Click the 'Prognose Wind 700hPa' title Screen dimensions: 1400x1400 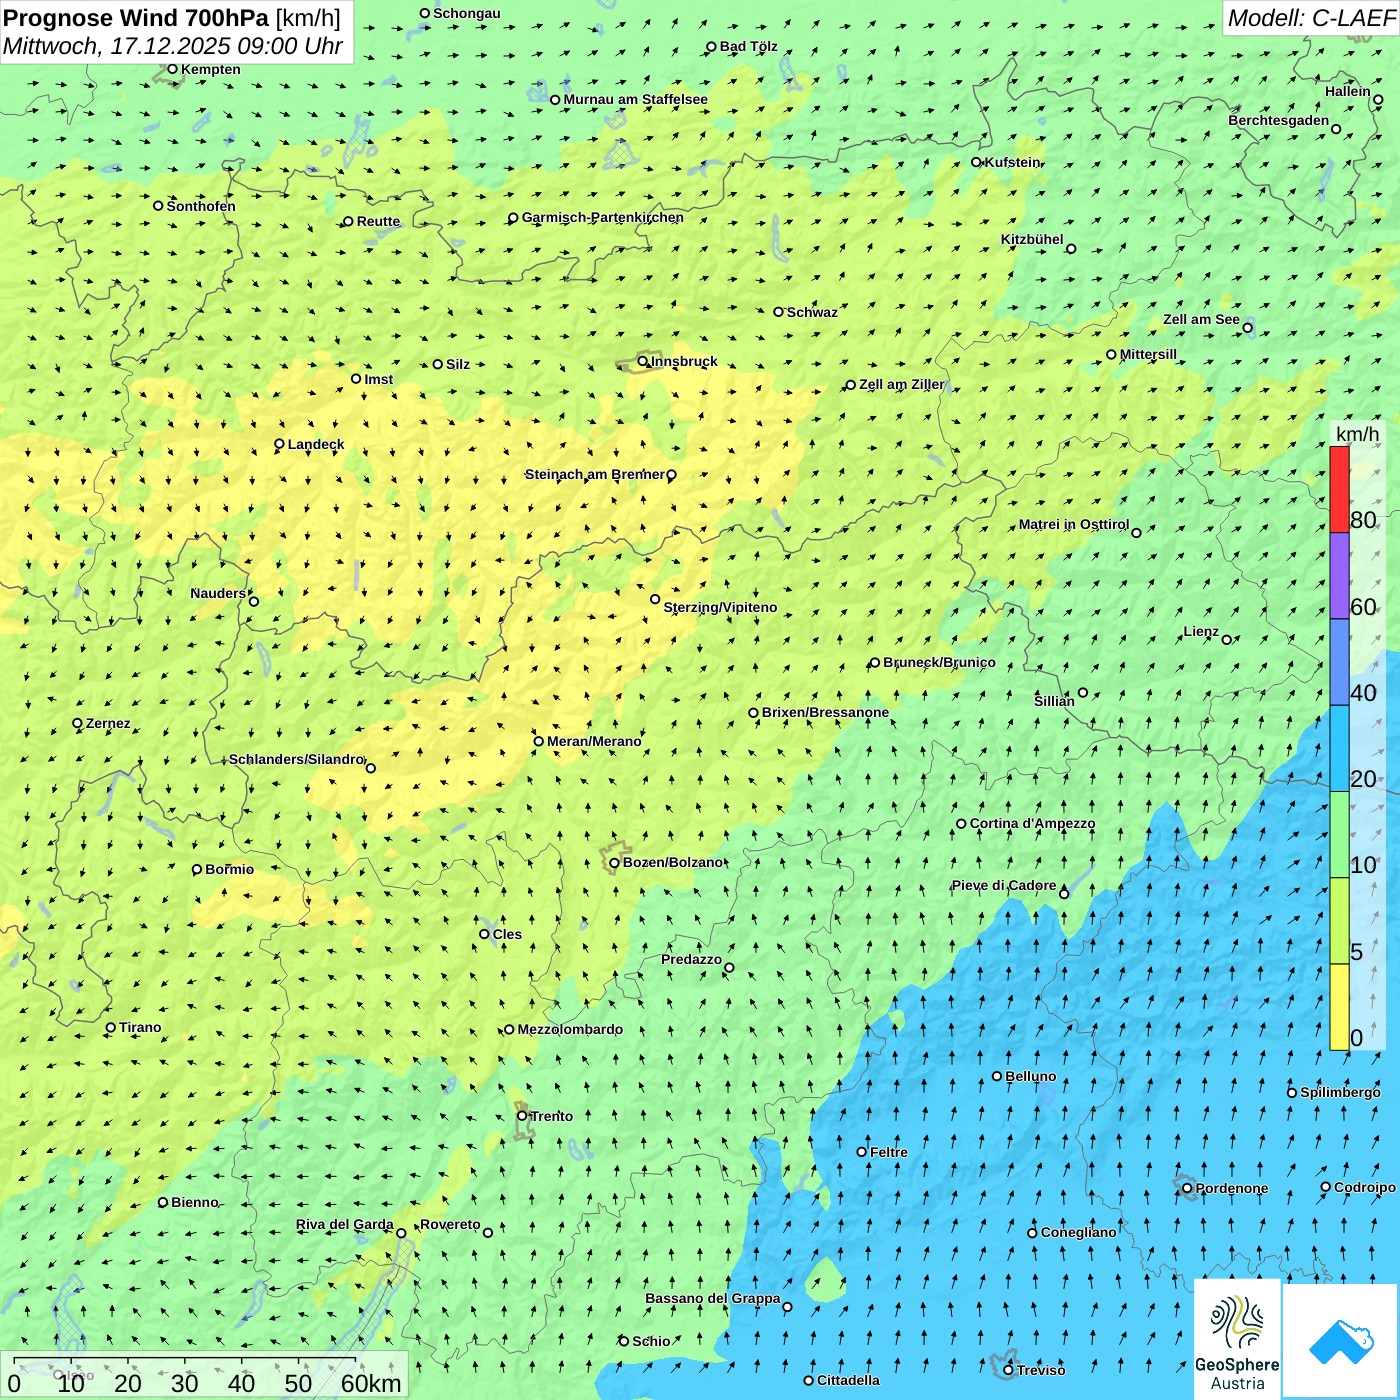tap(137, 17)
